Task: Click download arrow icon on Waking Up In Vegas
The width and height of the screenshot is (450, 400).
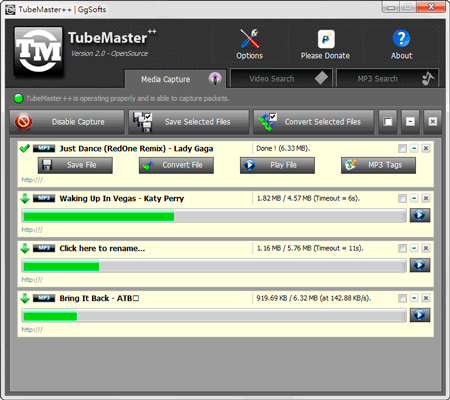Action: click(x=25, y=198)
